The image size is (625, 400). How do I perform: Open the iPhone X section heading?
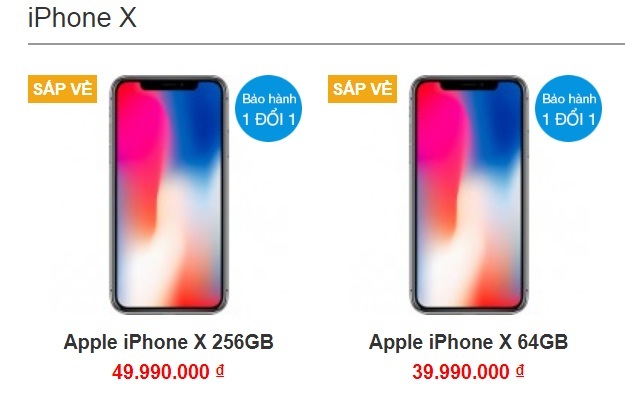coord(82,18)
